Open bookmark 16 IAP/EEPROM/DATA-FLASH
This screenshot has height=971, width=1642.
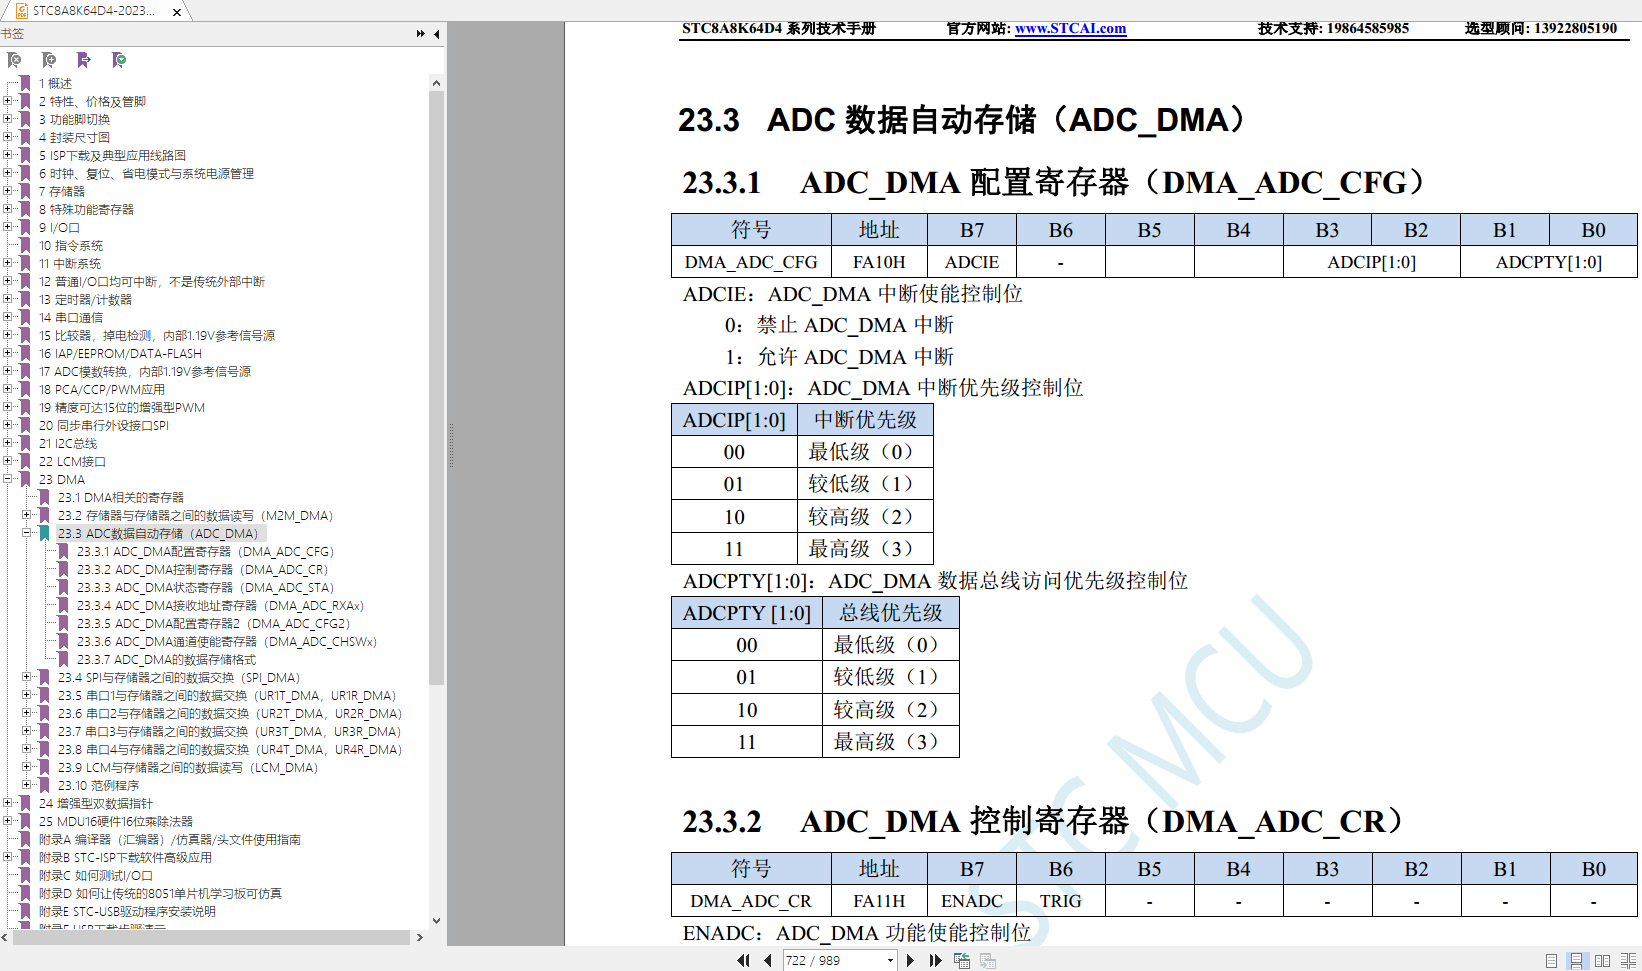tap(120, 353)
